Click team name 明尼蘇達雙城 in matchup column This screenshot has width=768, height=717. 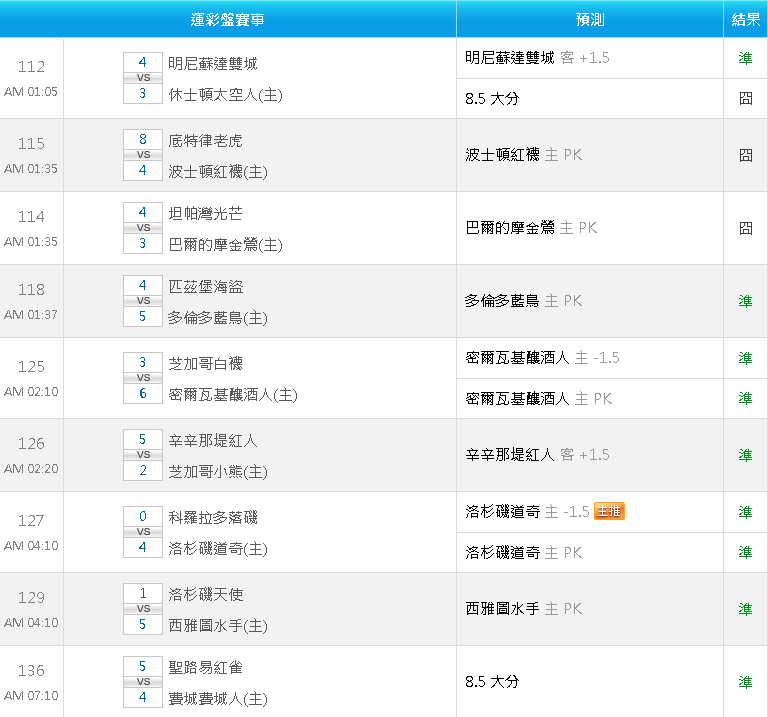[x=213, y=63]
